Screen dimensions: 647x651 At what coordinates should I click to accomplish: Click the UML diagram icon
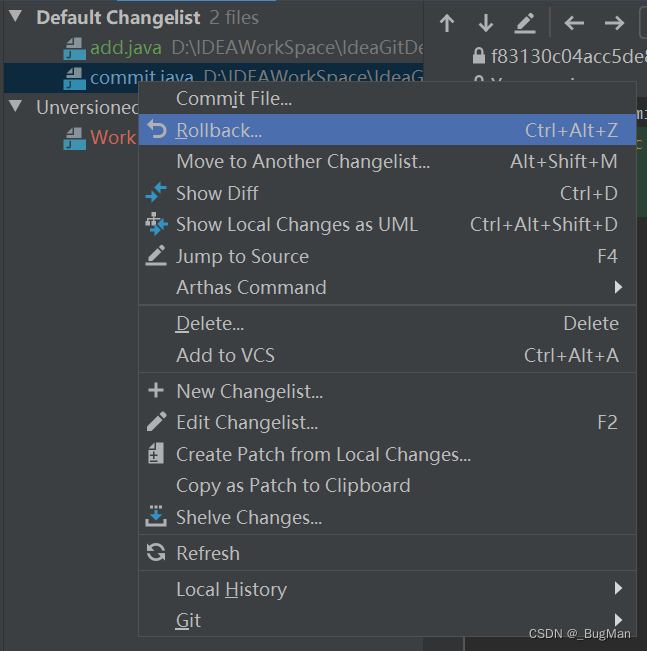point(156,224)
